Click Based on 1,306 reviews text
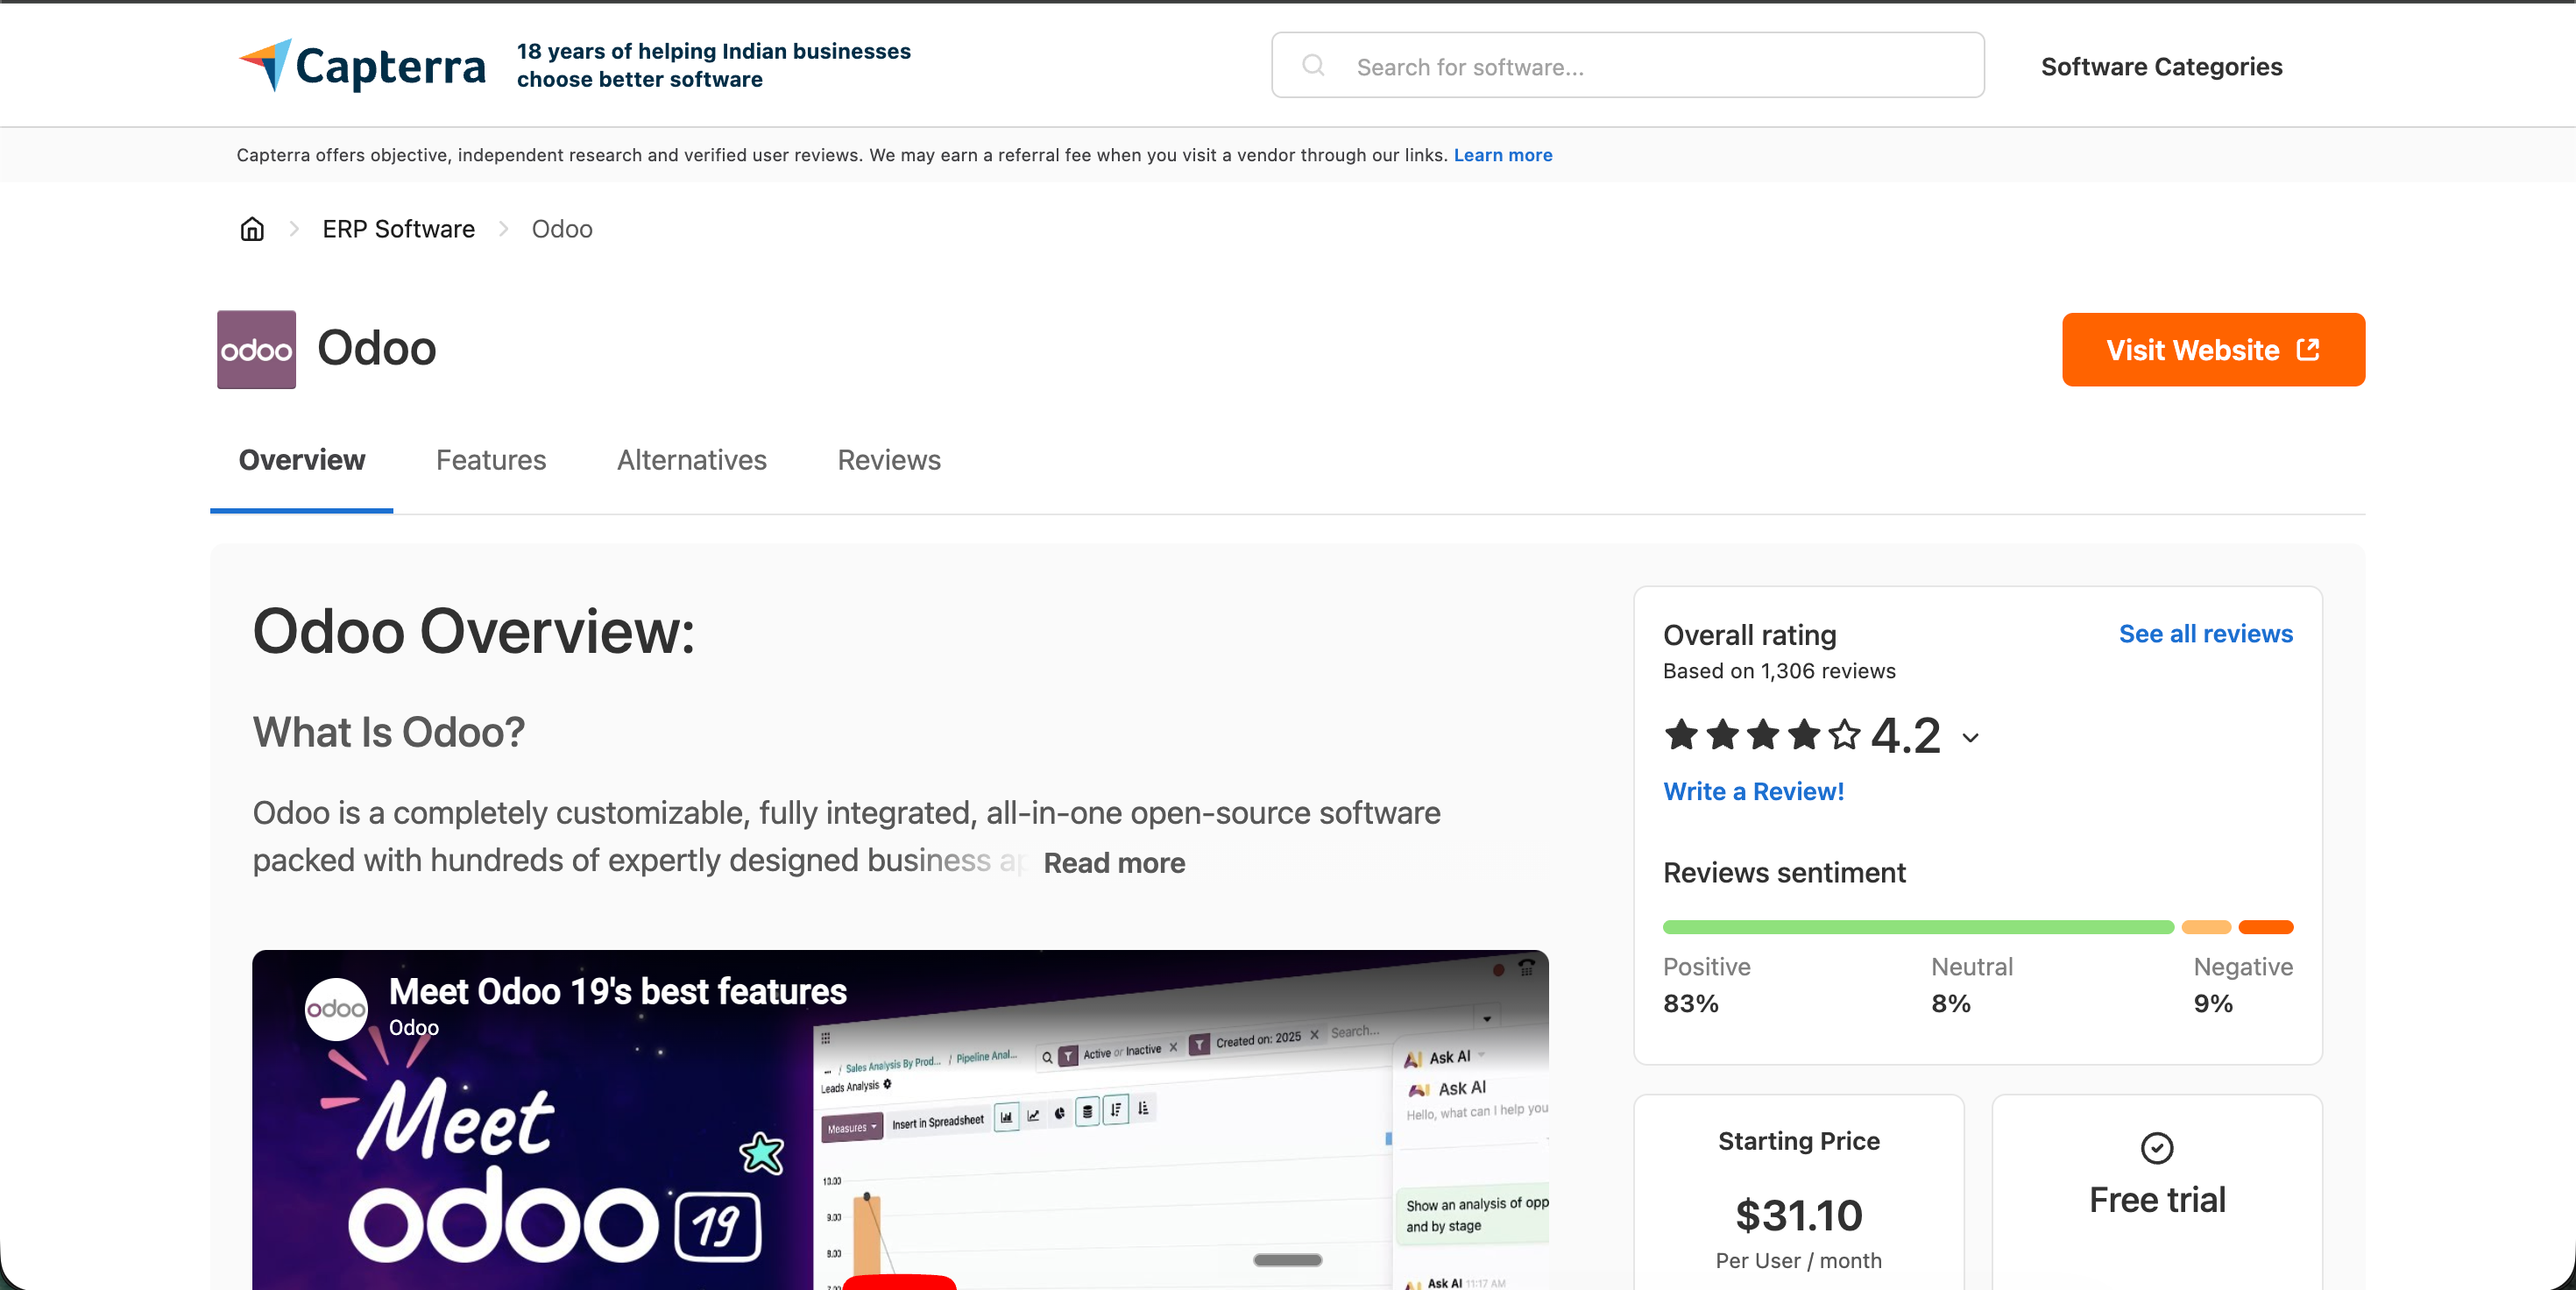2576x1290 pixels. pyautogui.click(x=1779, y=671)
